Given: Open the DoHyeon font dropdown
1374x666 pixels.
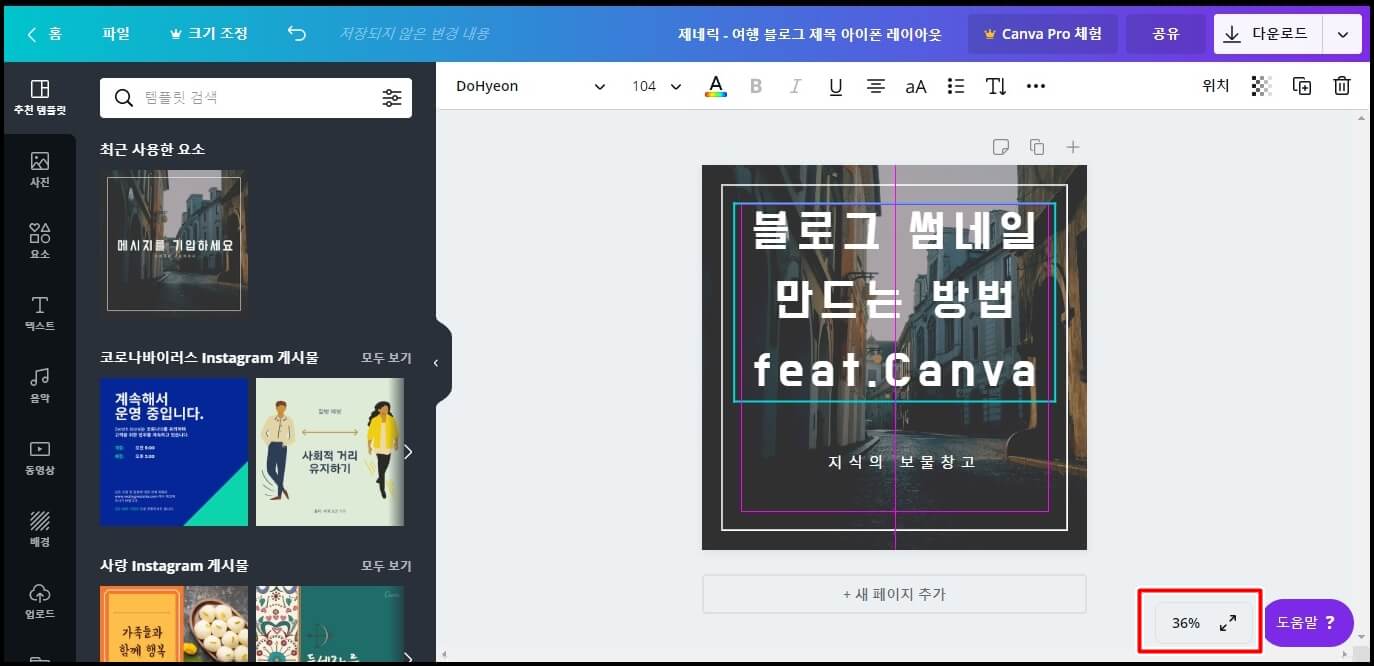Looking at the screenshot, I should (530, 86).
